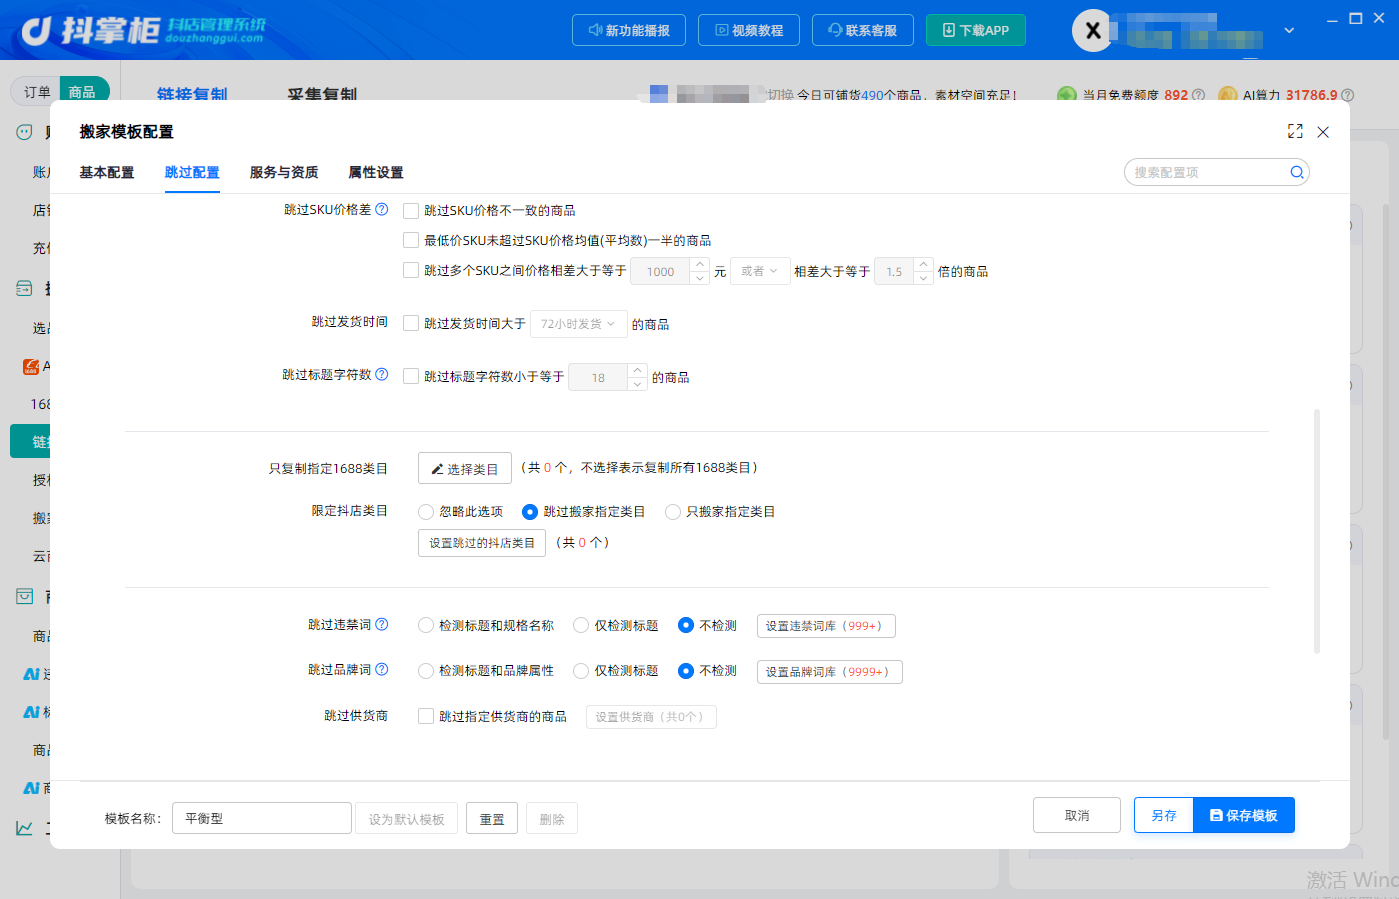
Task: Enable 跳过发货时间大于 checkbox
Action: click(411, 323)
